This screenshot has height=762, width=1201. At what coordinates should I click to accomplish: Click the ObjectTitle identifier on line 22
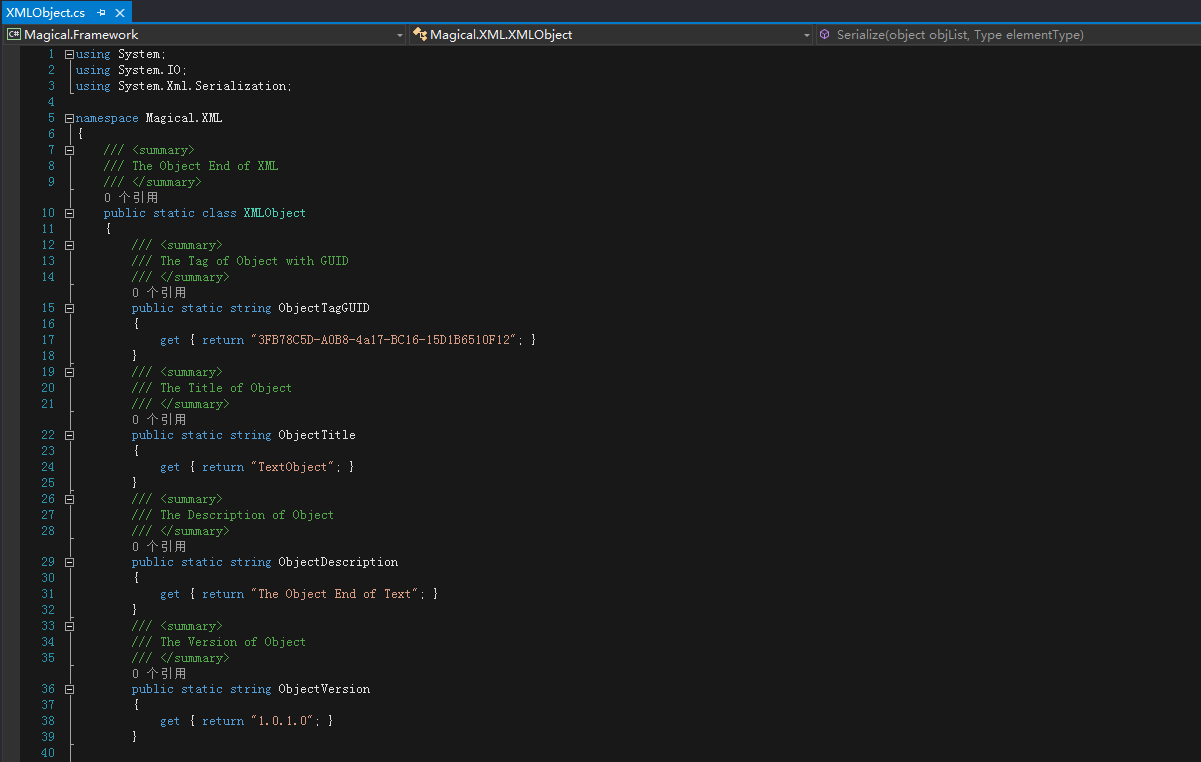coord(317,435)
